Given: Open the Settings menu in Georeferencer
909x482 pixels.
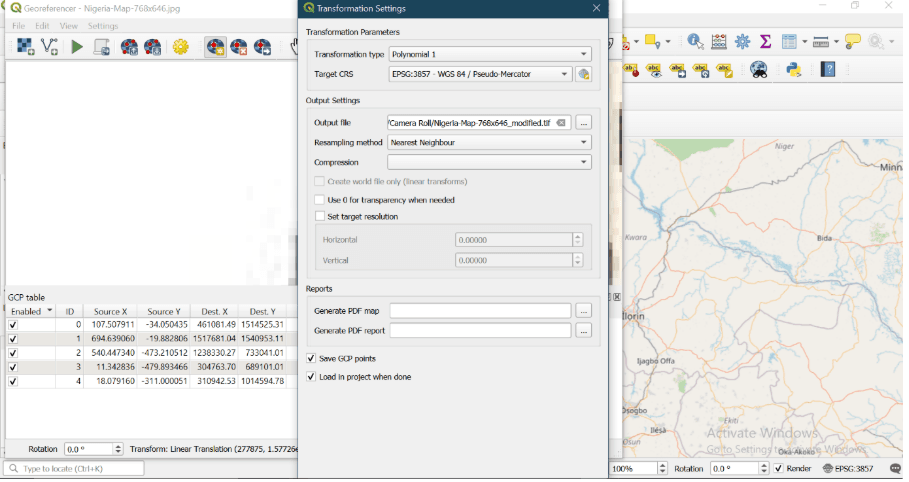Looking at the screenshot, I should (x=102, y=26).
